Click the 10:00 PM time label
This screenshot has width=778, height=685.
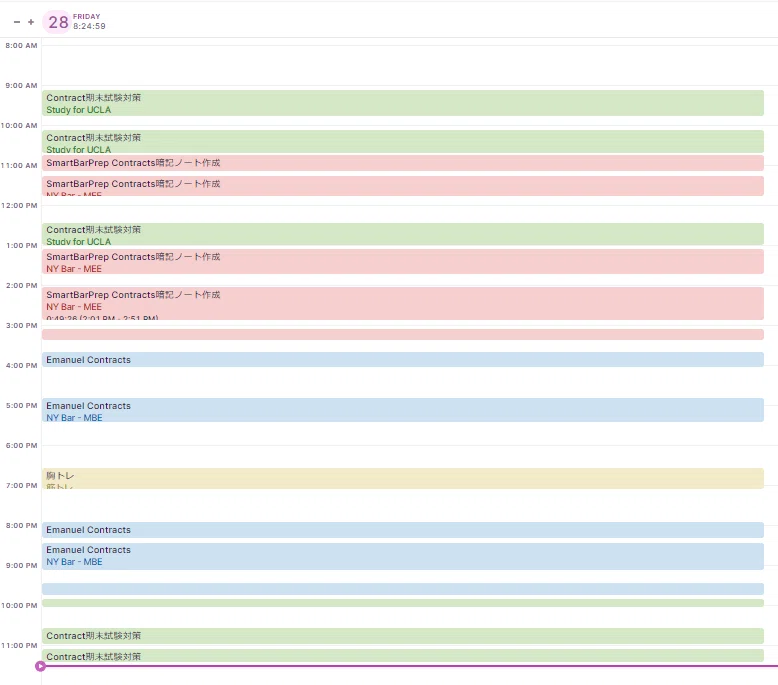coord(19,606)
